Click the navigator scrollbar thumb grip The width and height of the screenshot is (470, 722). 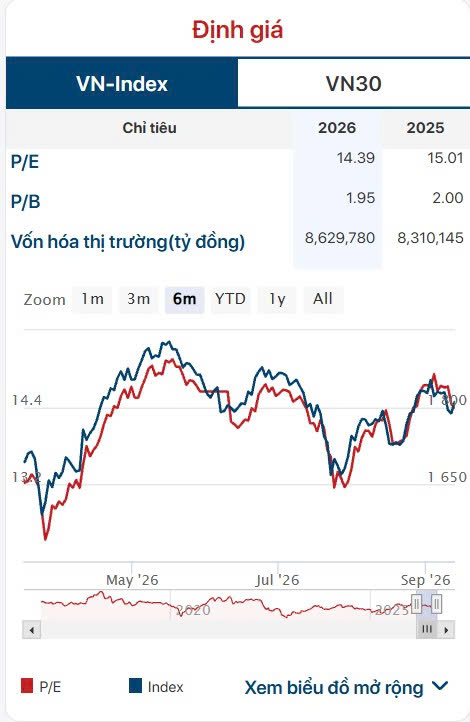click(427, 629)
